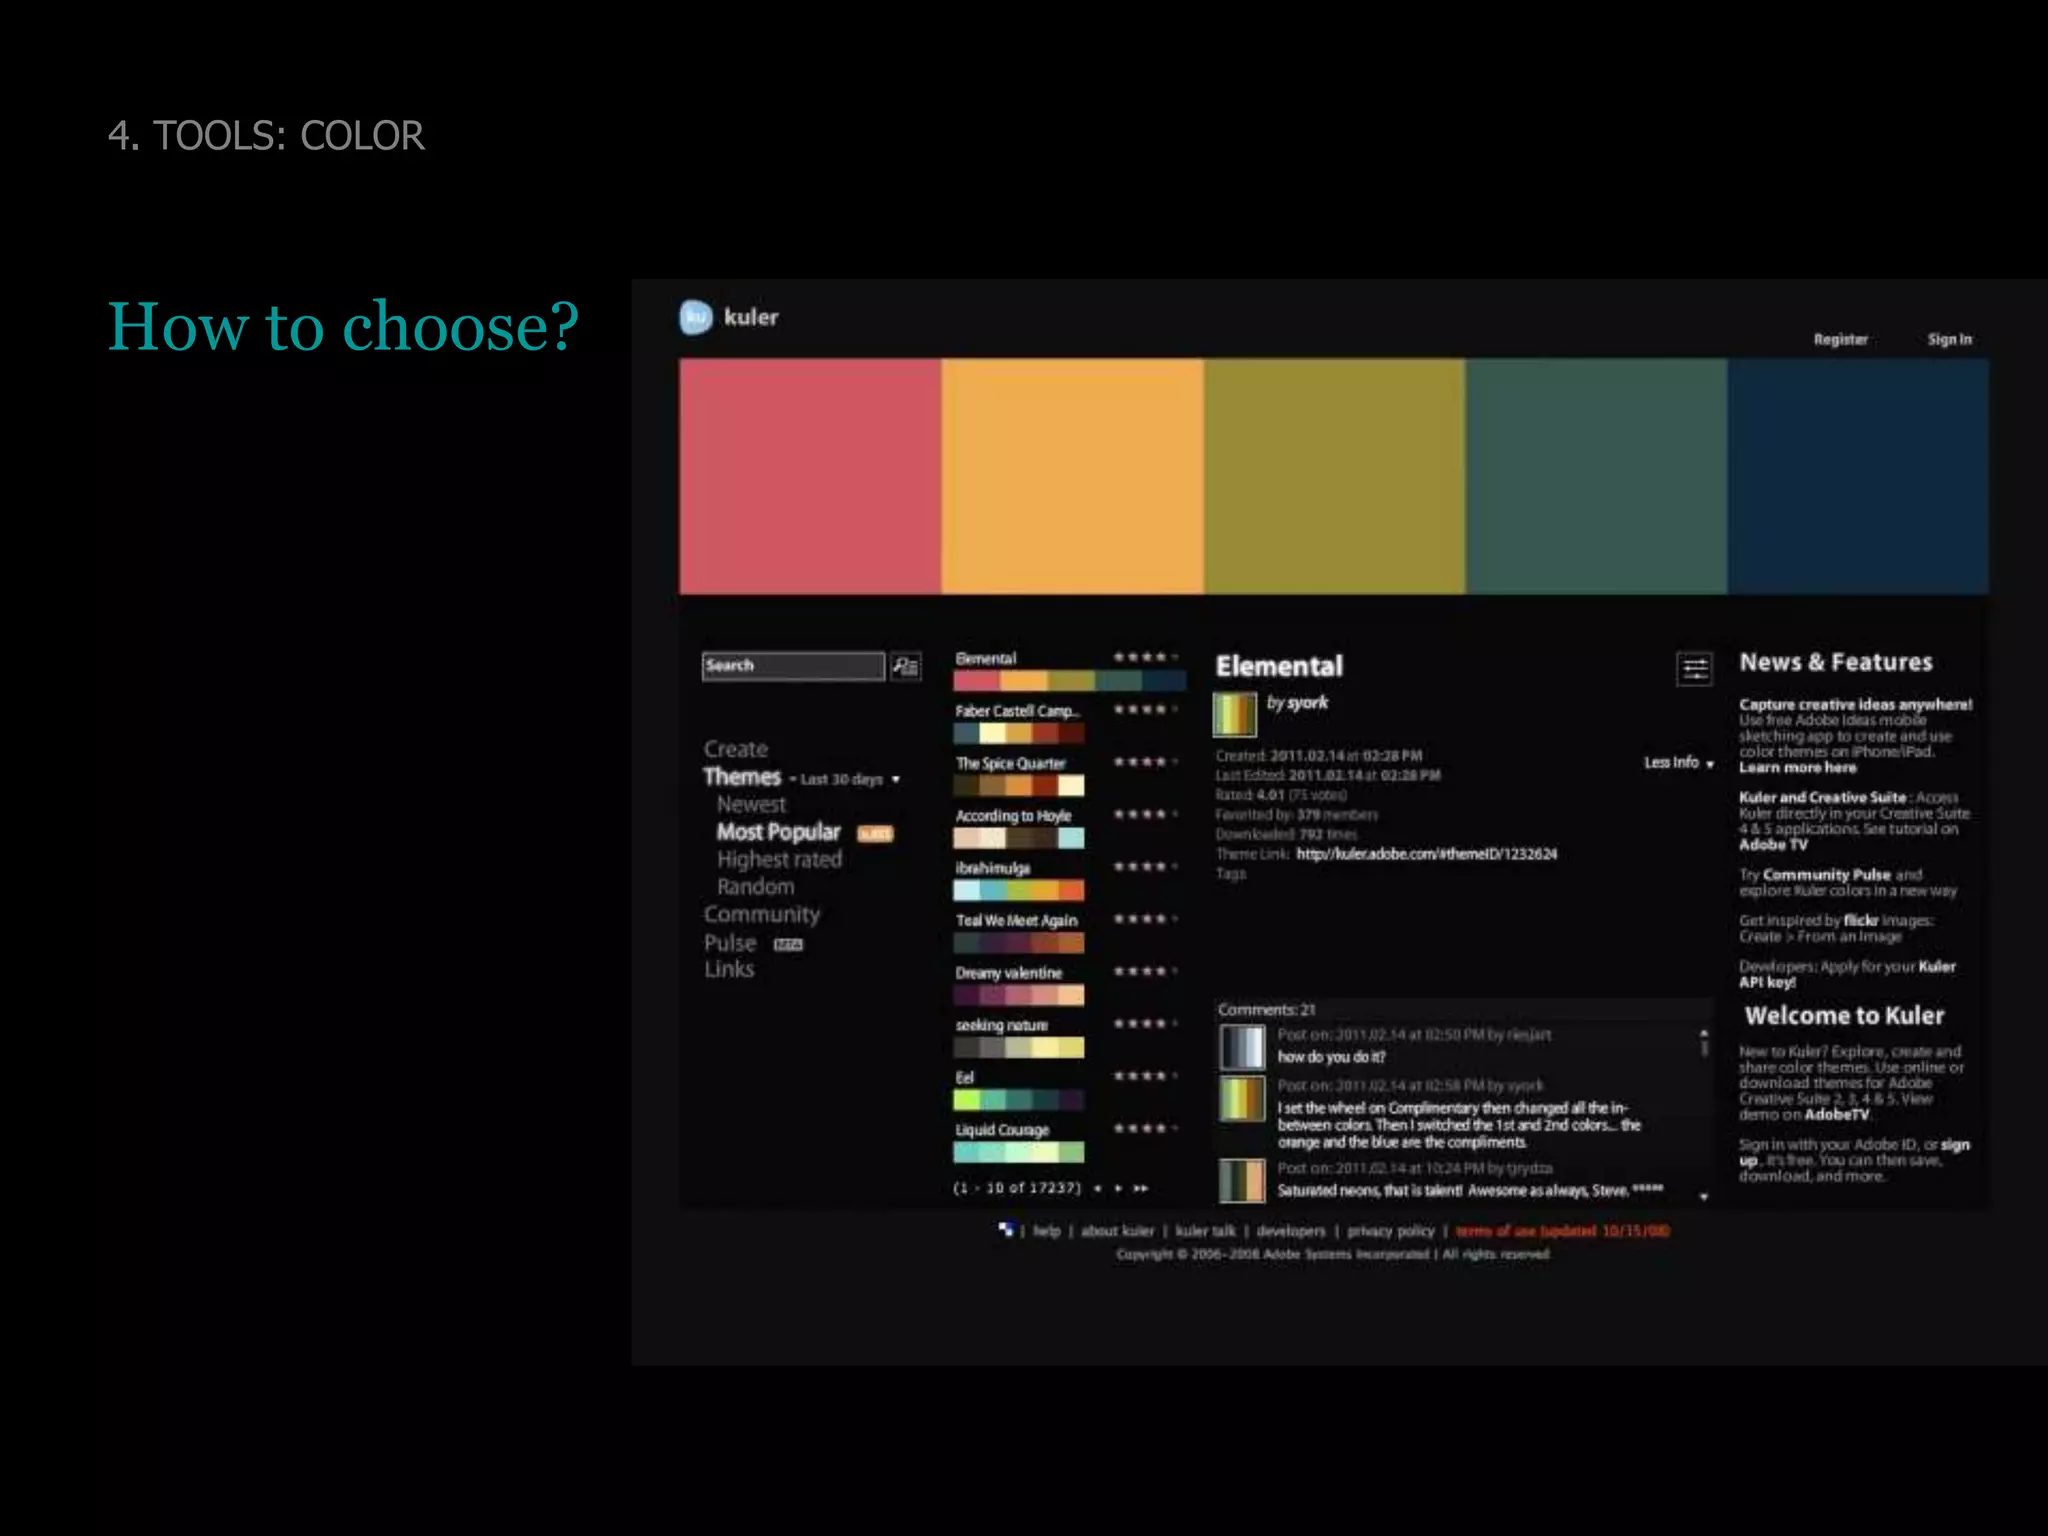The height and width of the screenshot is (1536, 2048).
Task: Select Themes in the sidebar
Action: point(742,777)
